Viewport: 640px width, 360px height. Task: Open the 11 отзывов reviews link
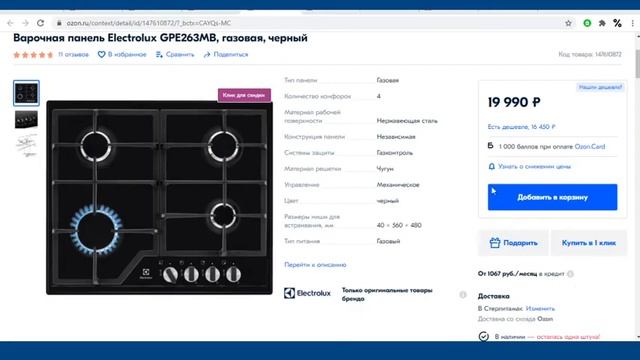click(x=73, y=54)
